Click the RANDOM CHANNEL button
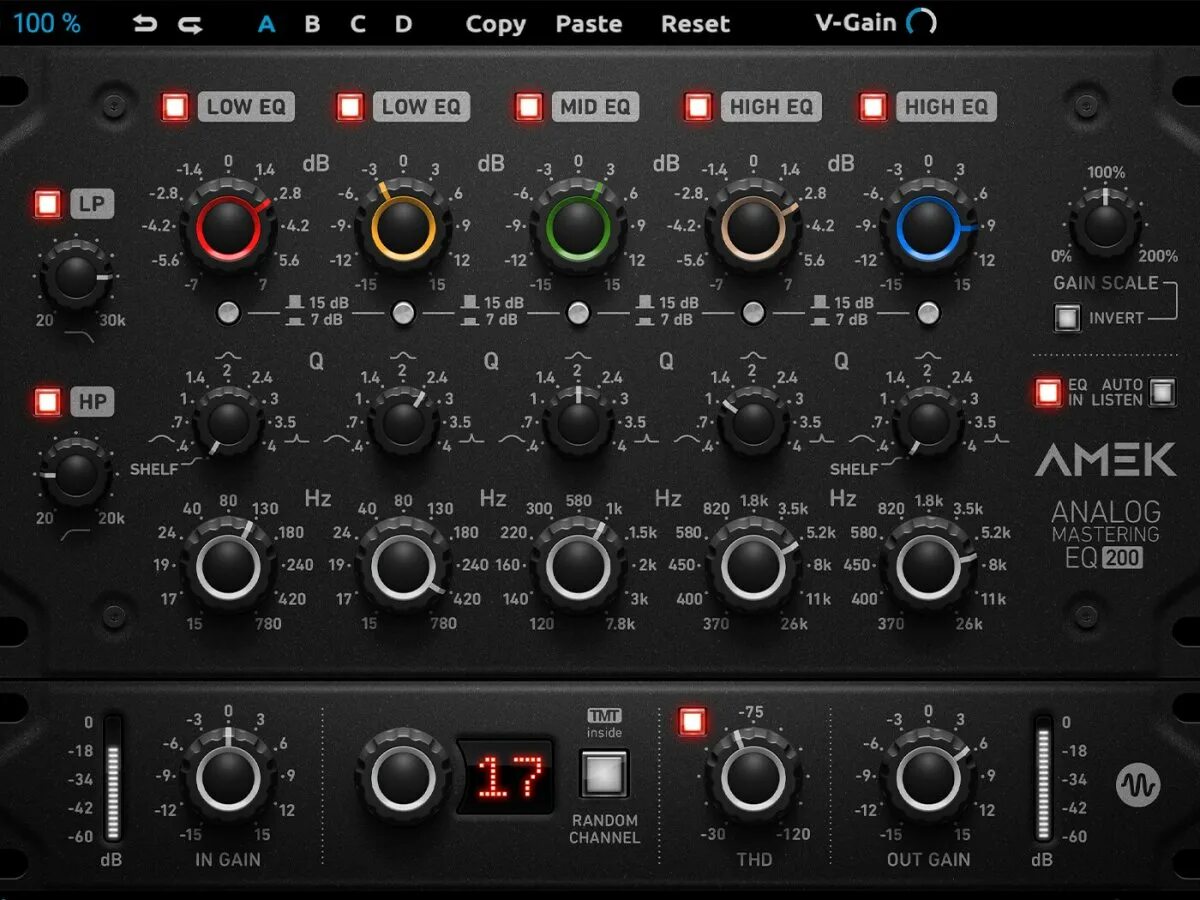The image size is (1200, 900). click(x=604, y=775)
